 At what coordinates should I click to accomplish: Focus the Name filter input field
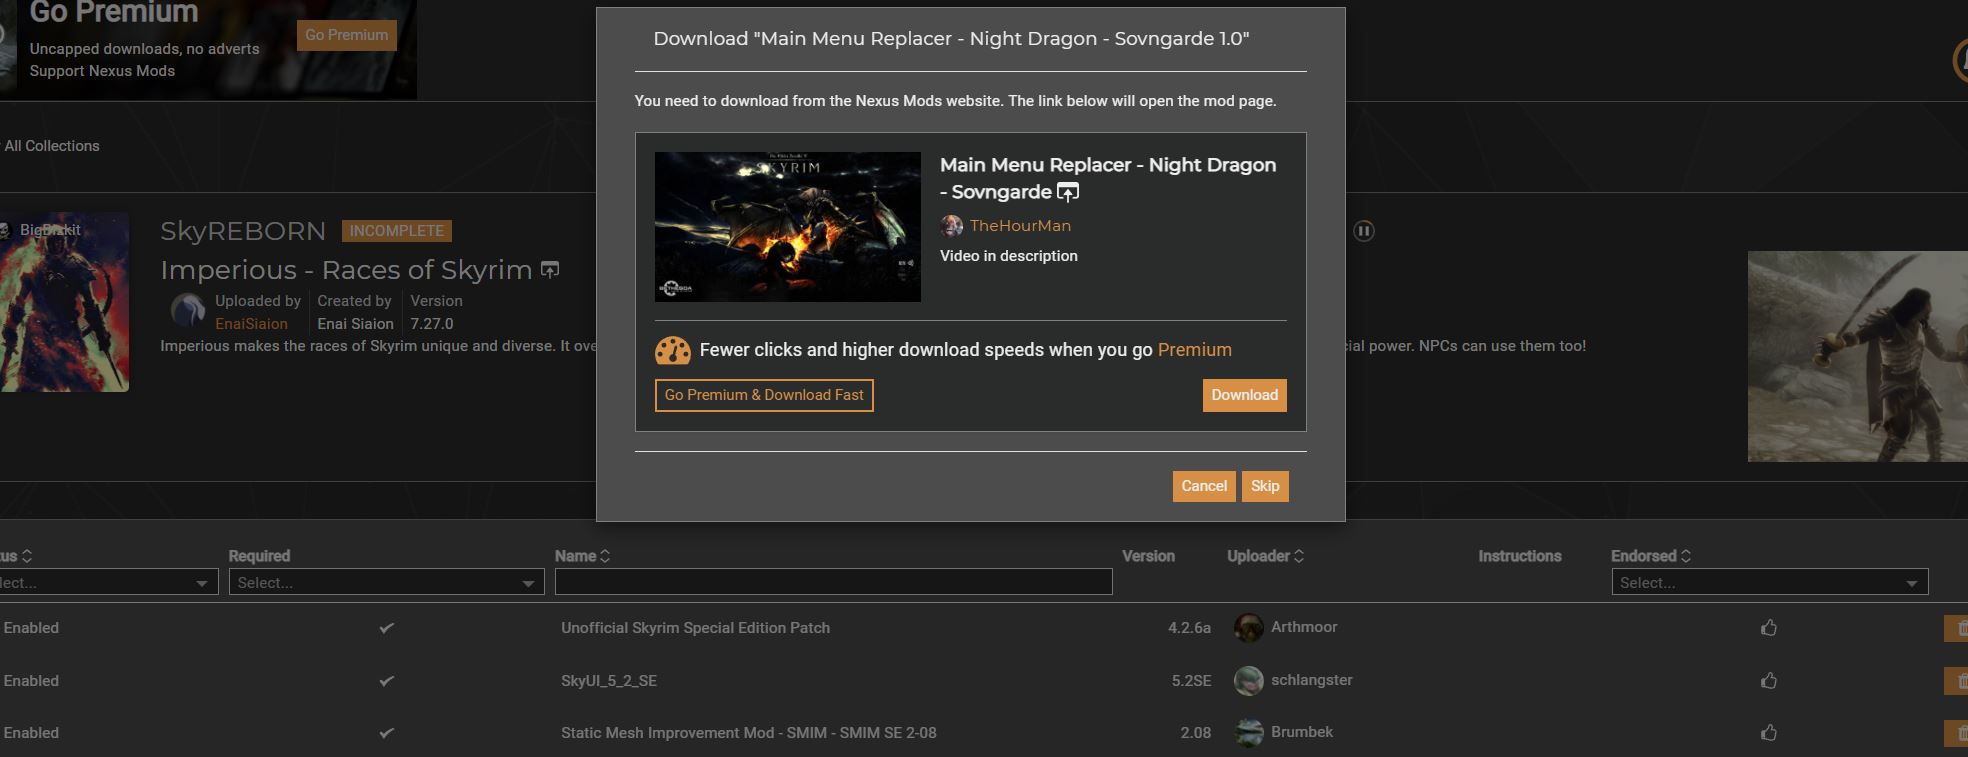(833, 582)
